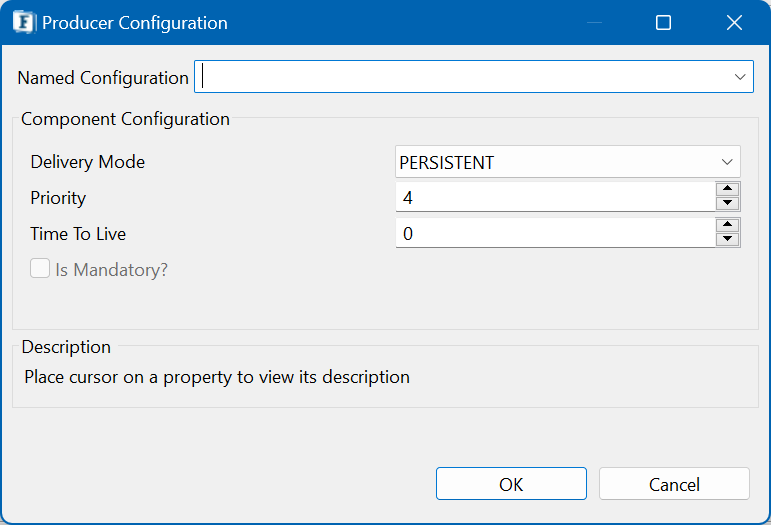This screenshot has height=525, width=771.
Task: Dismiss the dialog with Cancel
Action: click(674, 484)
